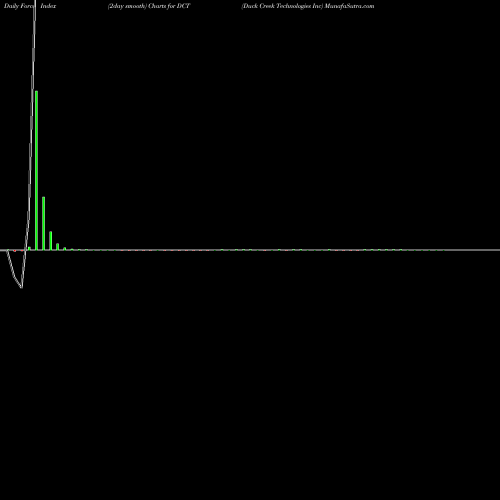Click '(Duck Creek Technologies Inc) MunafaSutra.com' text
Image resolution: width=500 pixels, height=500 pixels.
(308, 6)
